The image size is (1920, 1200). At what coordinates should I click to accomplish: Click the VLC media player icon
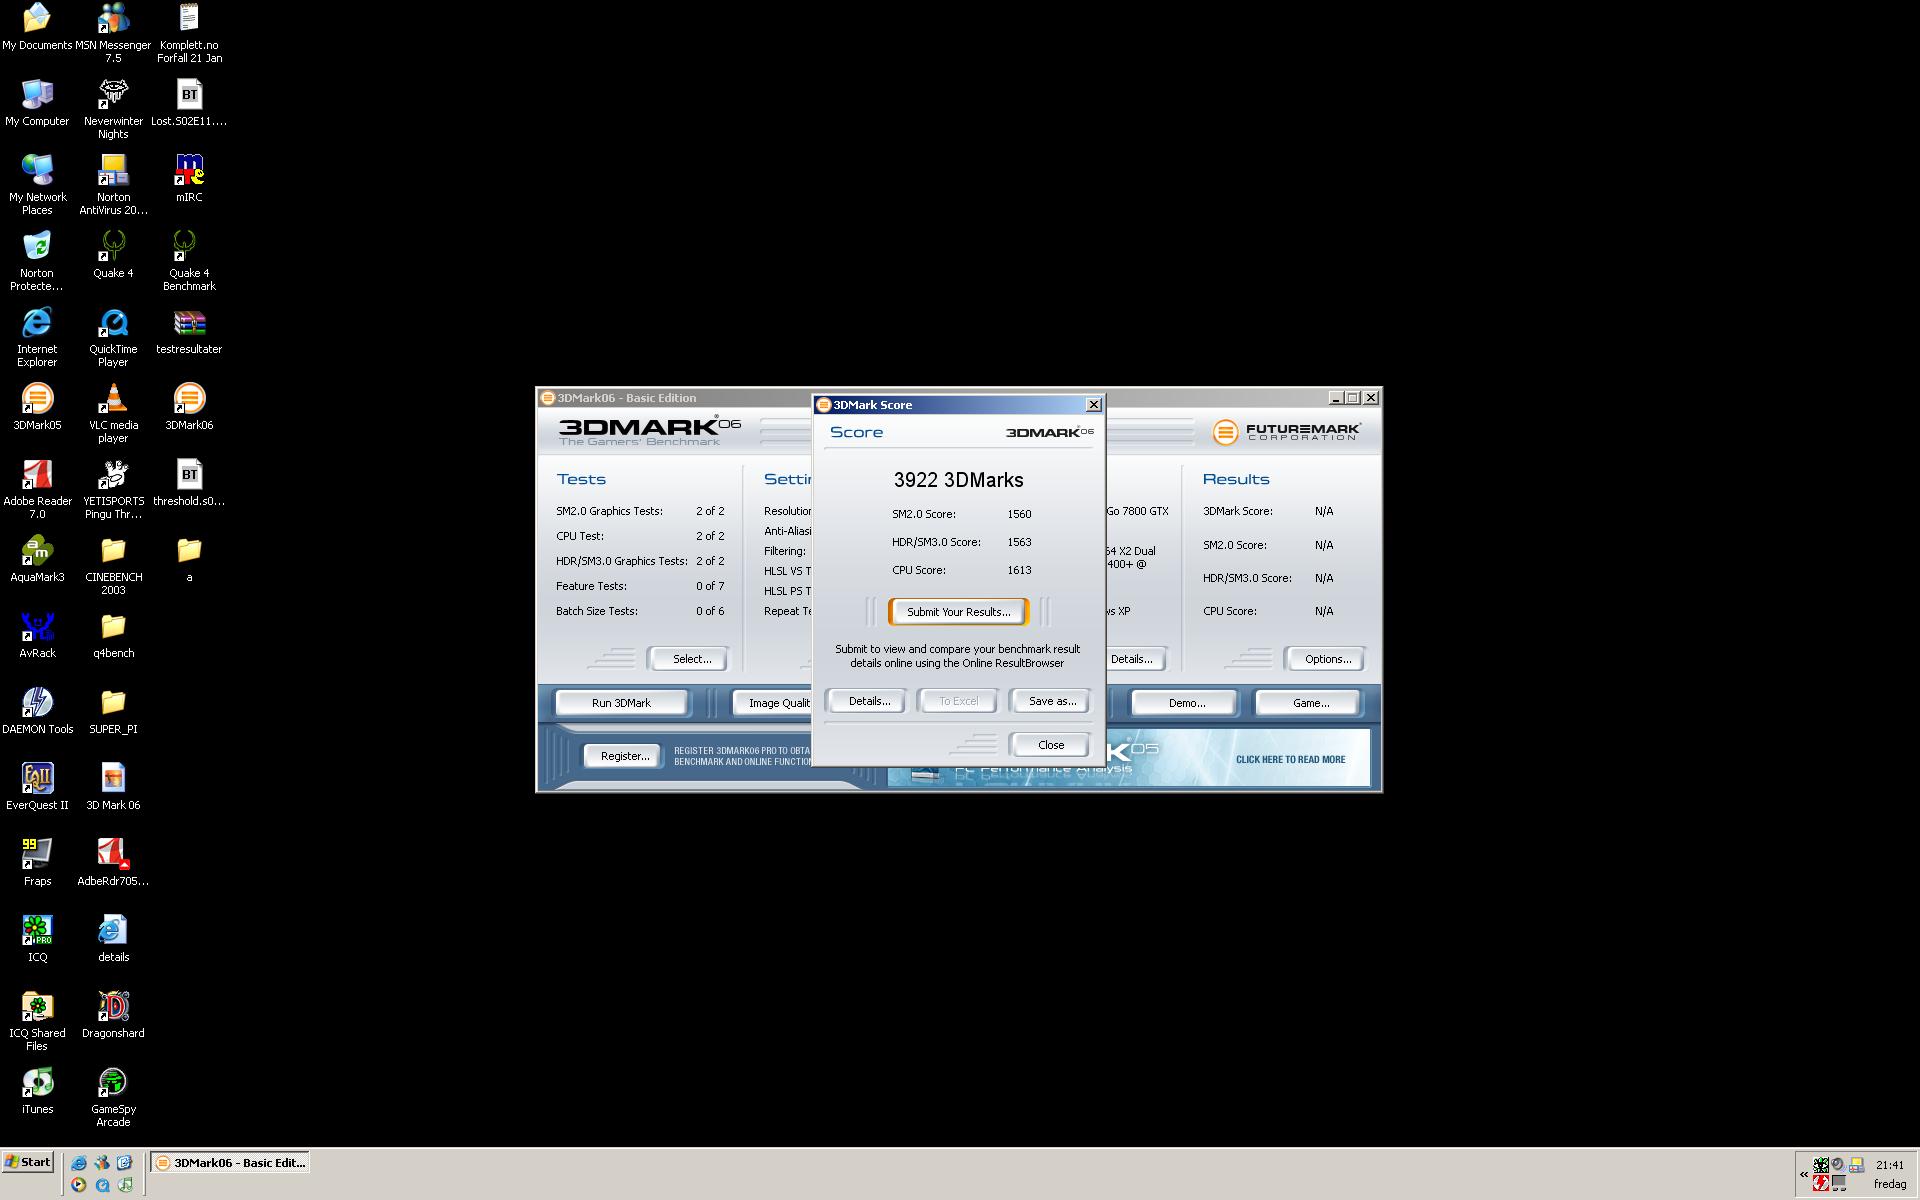click(x=113, y=413)
